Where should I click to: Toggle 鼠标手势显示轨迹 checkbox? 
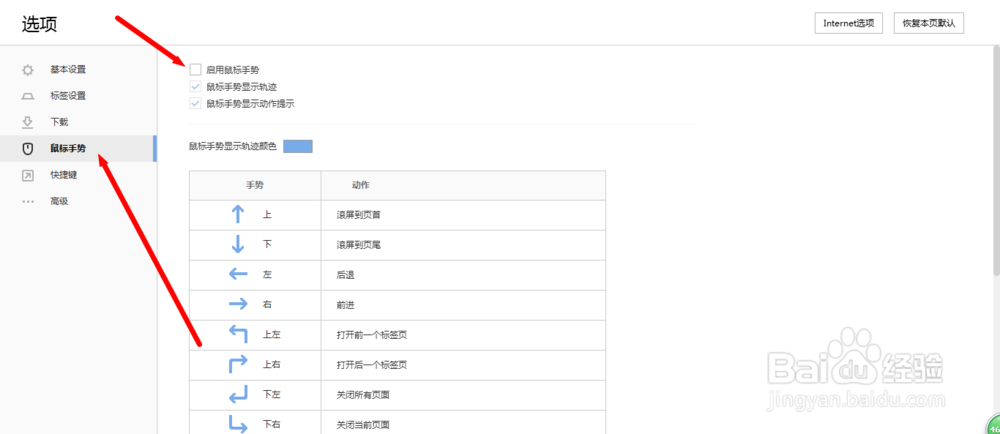[x=195, y=86]
